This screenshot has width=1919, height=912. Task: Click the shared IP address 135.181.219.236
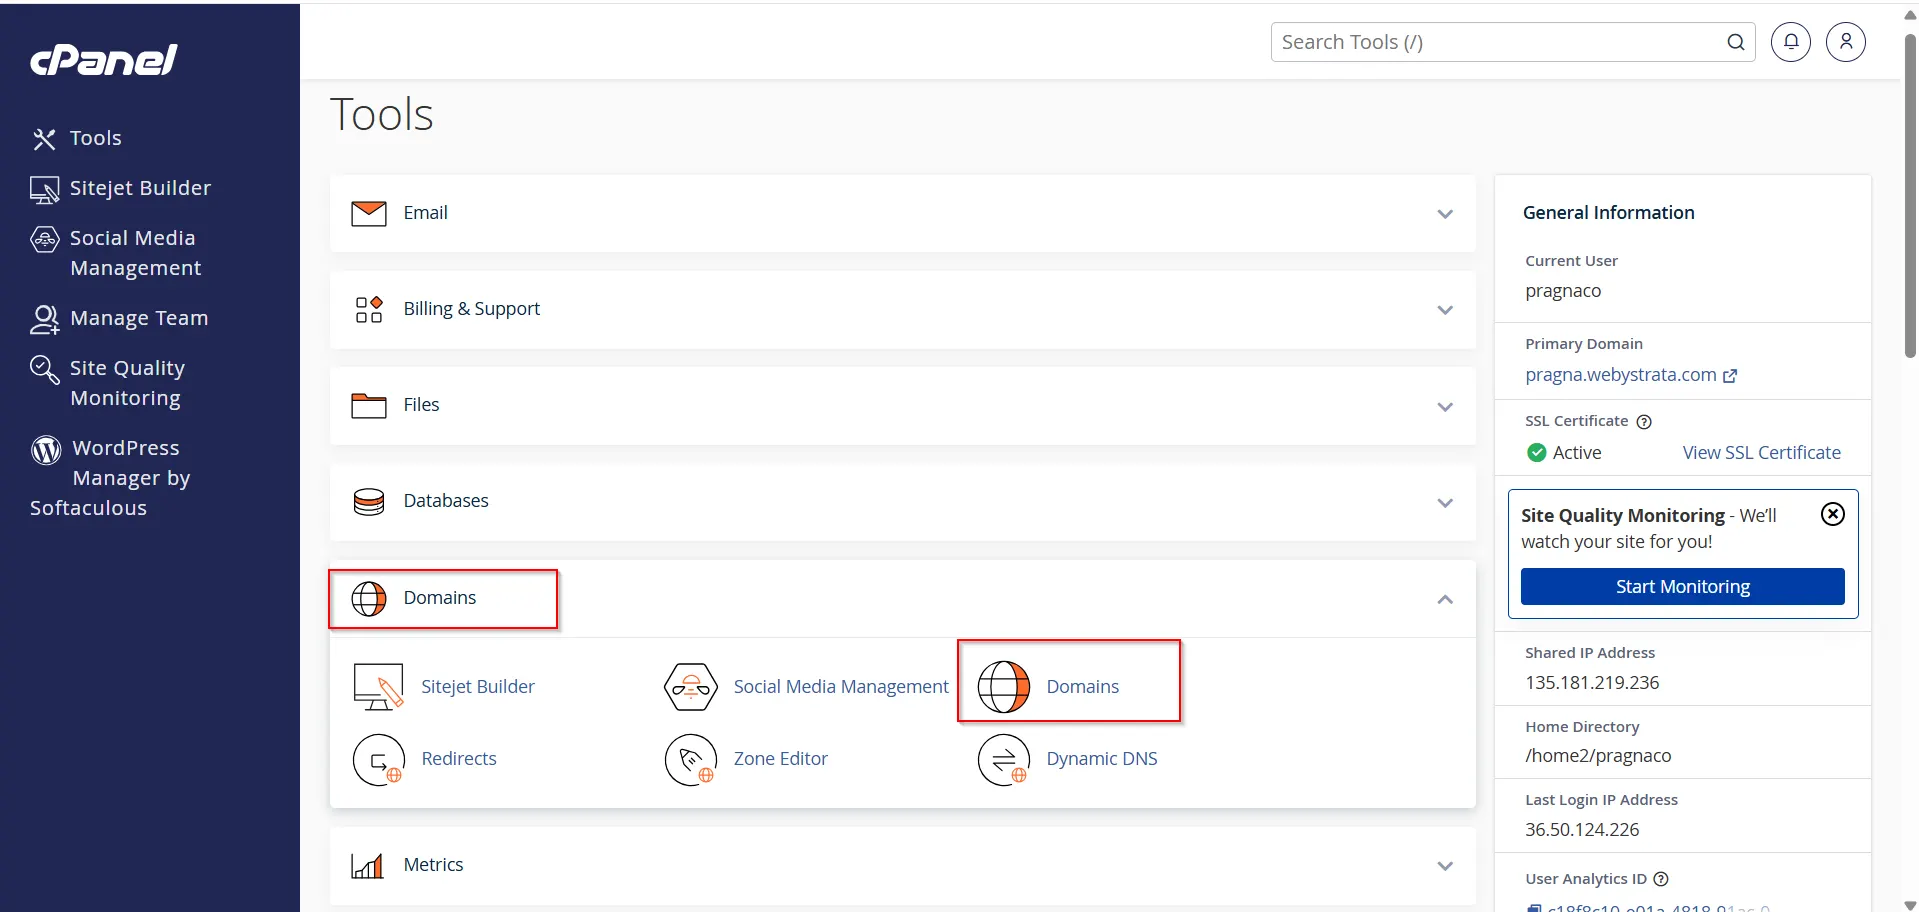click(1592, 683)
